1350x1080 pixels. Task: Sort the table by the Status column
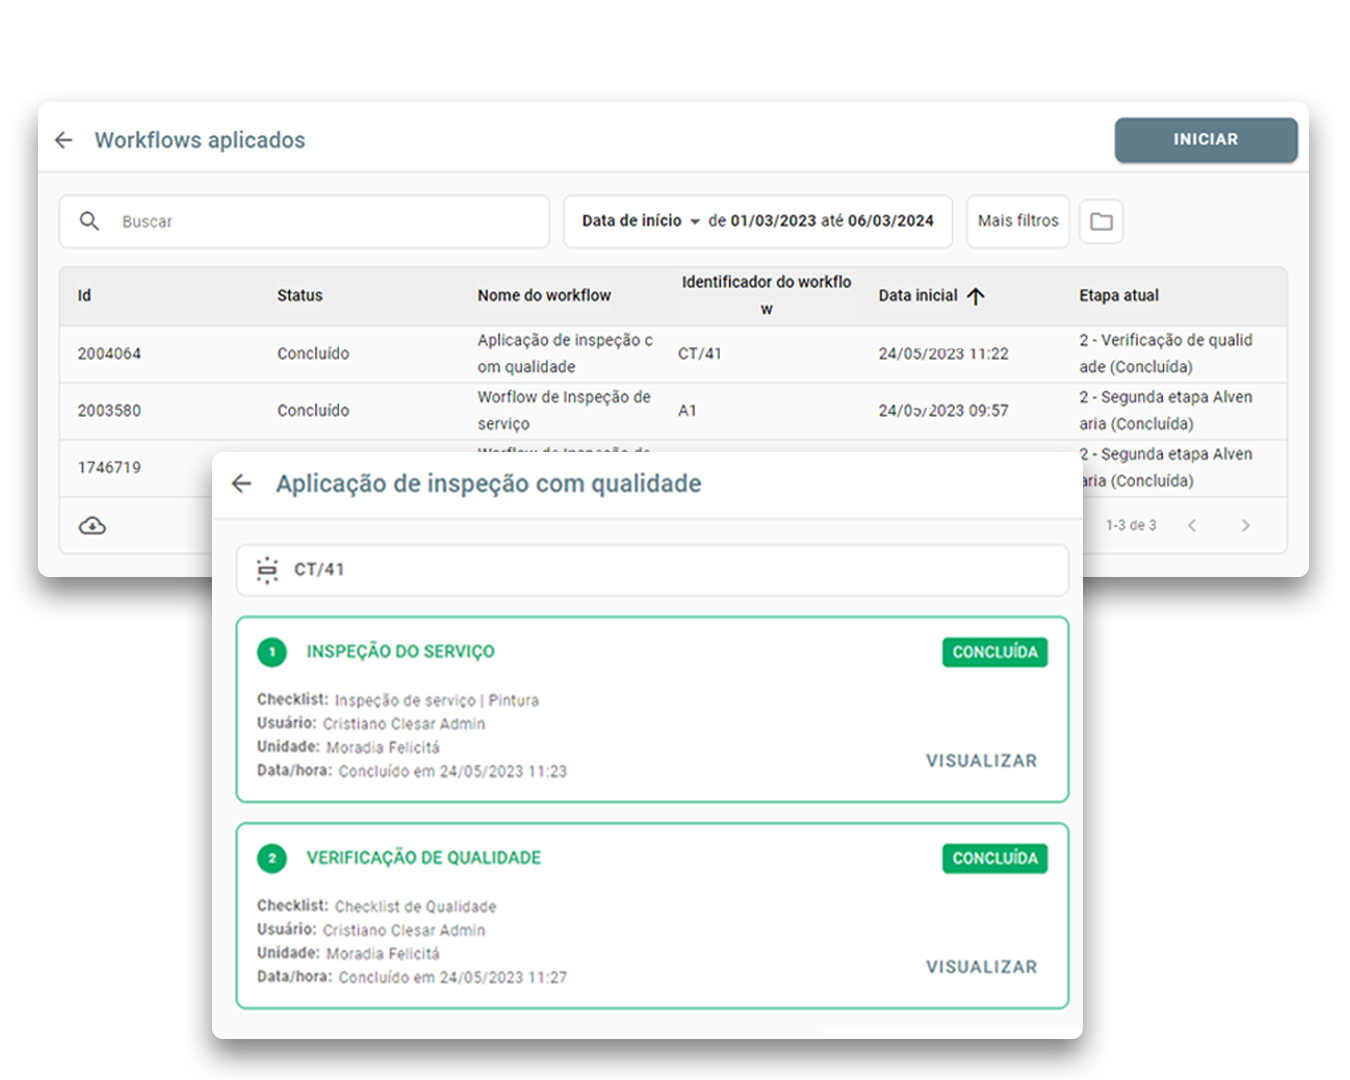pyautogui.click(x=300, y=296)
